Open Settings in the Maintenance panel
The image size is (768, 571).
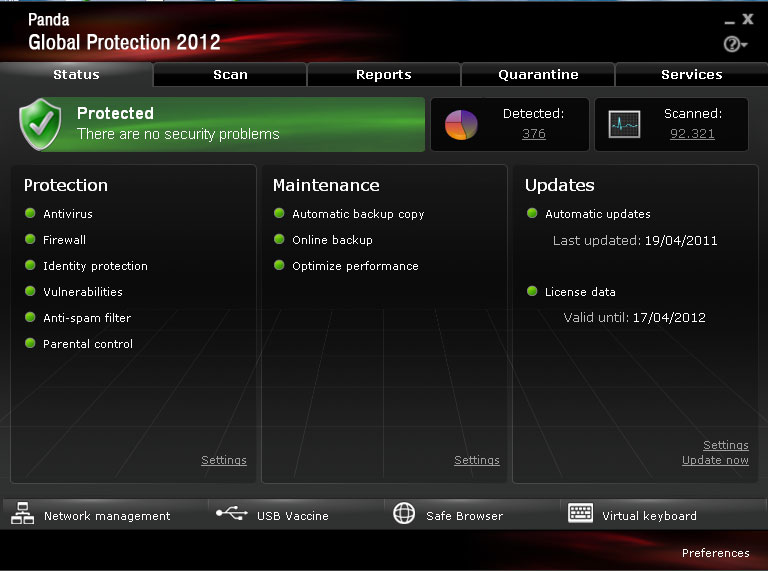pos(476,460)
